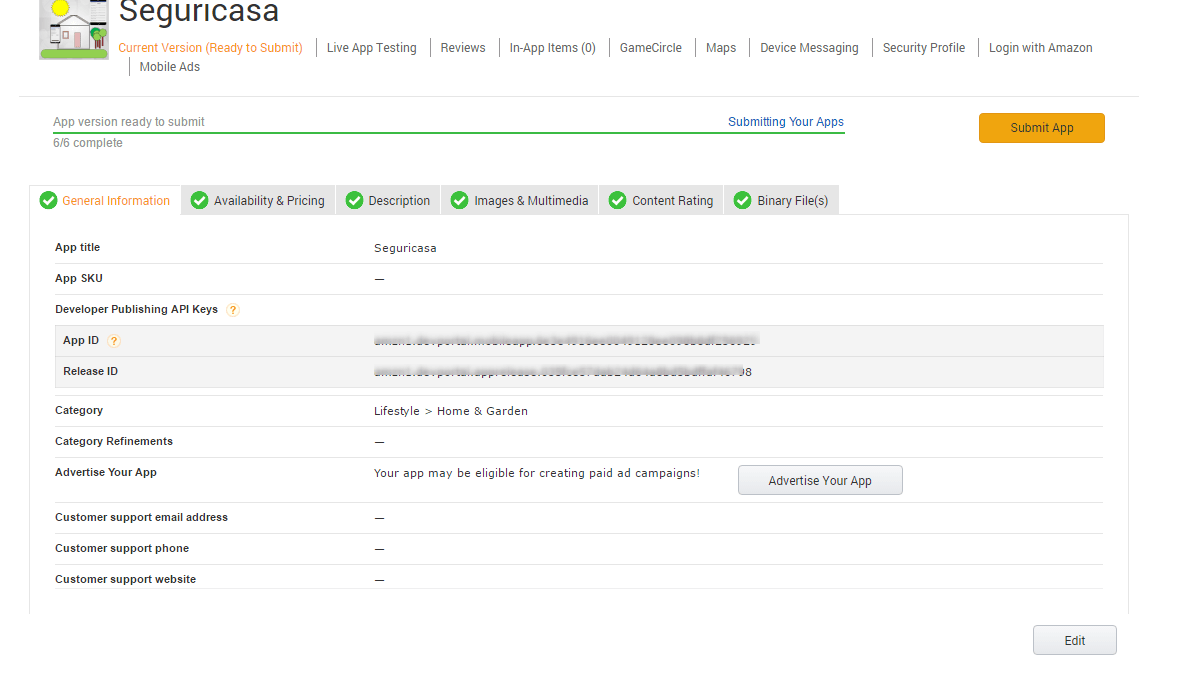Click the green checkmark on Availability & Pricing
The image size is (1186, 688).
(x=200, y=201)
